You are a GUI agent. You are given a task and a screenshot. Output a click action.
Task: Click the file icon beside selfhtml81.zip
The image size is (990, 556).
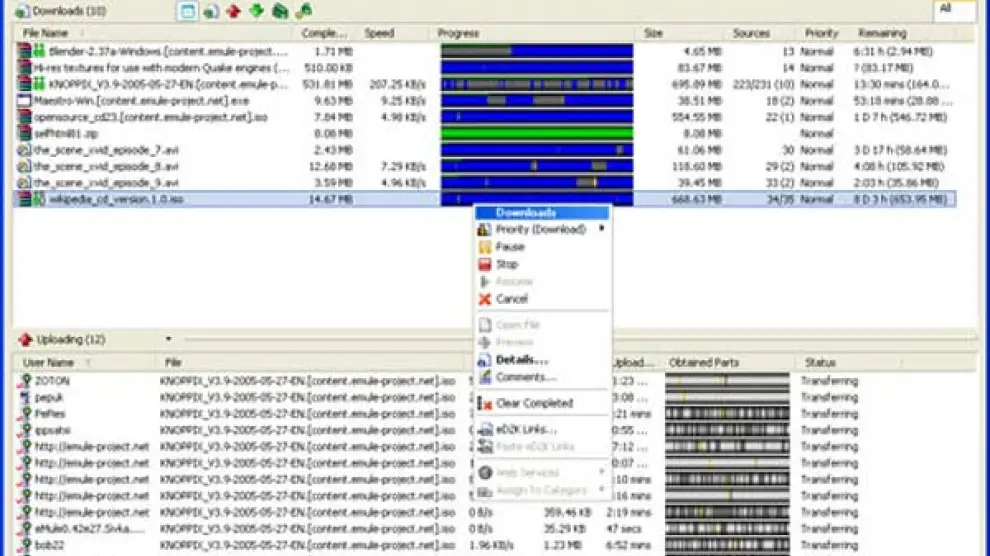[x=25, y=133]
